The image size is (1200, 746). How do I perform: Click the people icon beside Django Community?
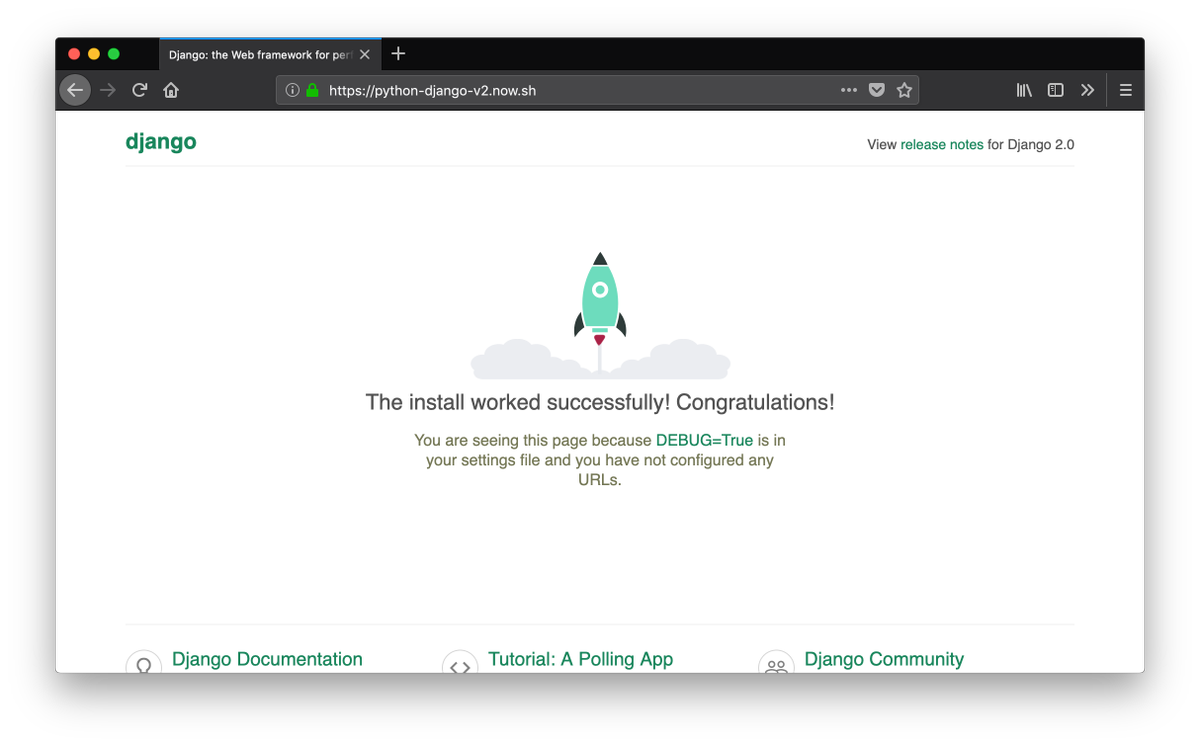tap(776, 662)
